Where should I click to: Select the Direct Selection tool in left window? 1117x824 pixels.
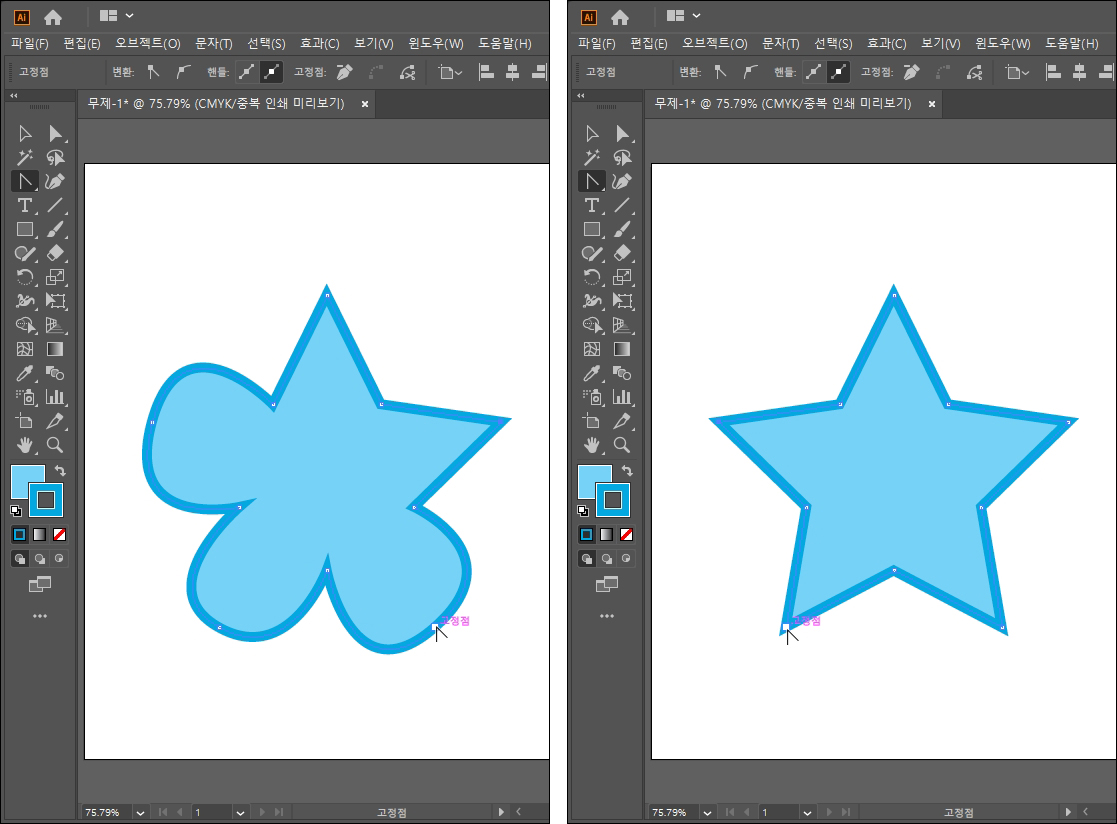coord(55,133)
